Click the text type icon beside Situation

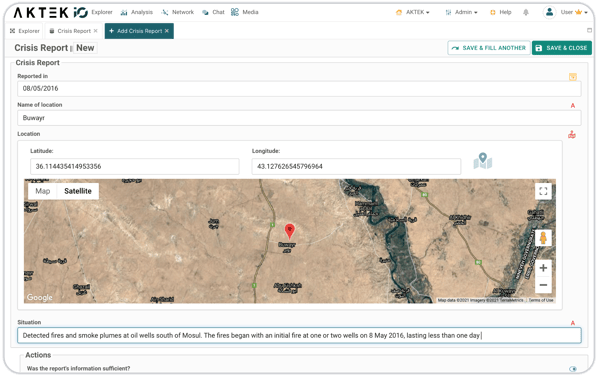pyautogui.click(x=573, y=323)
